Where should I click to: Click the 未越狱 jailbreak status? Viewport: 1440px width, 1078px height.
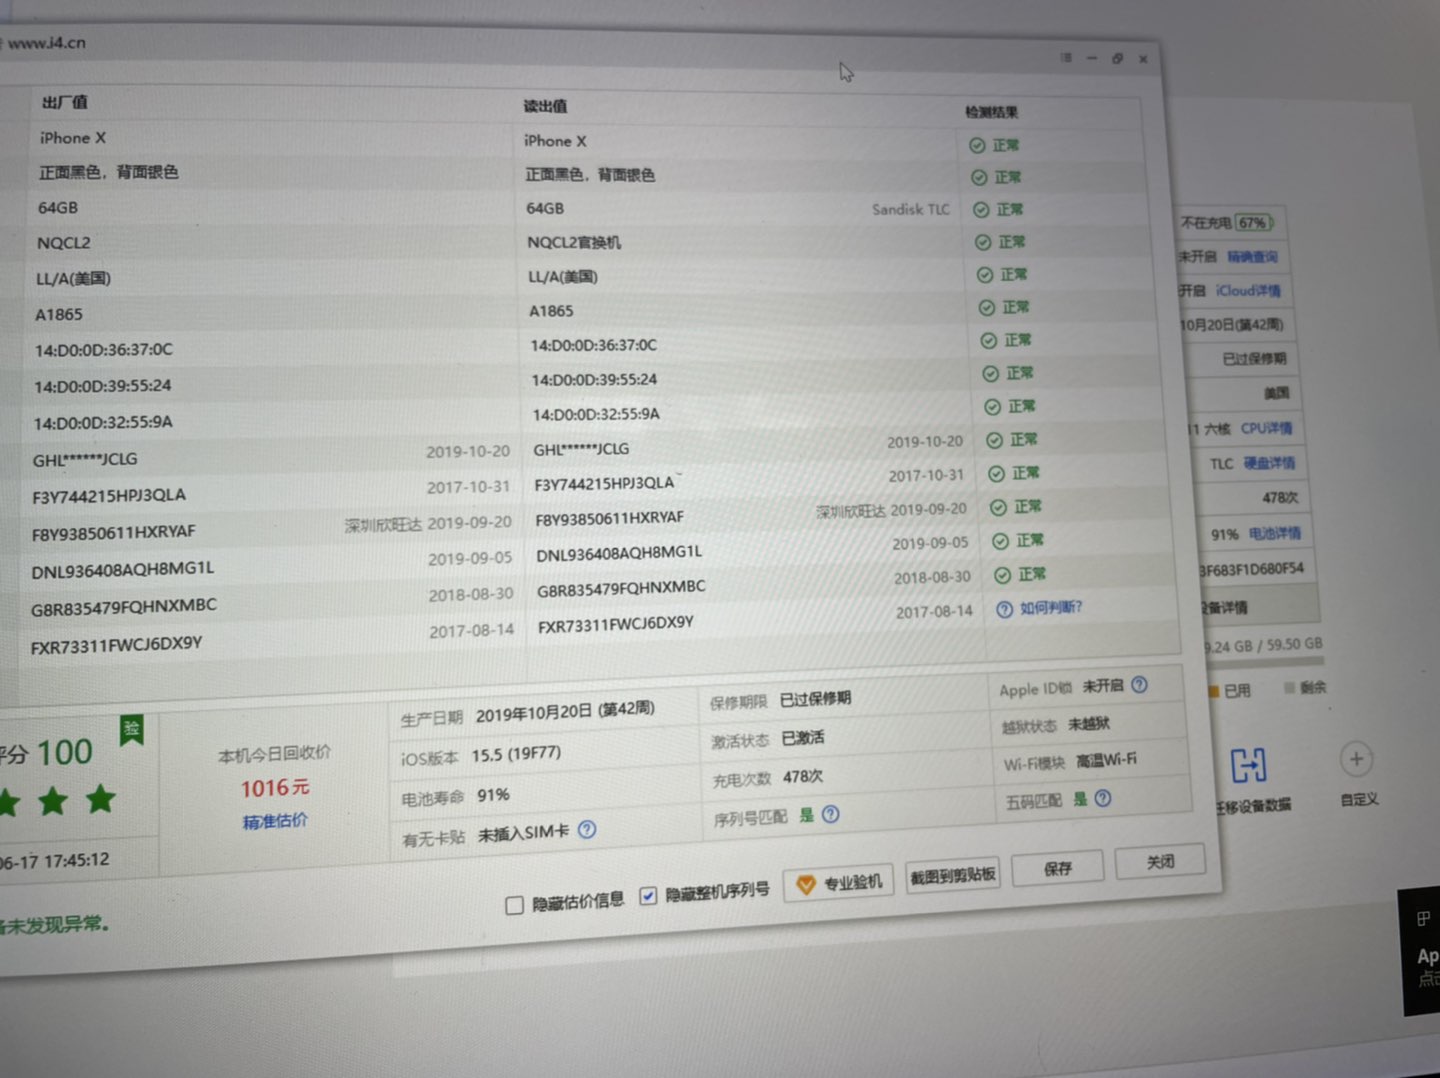tap(1089, 723)
